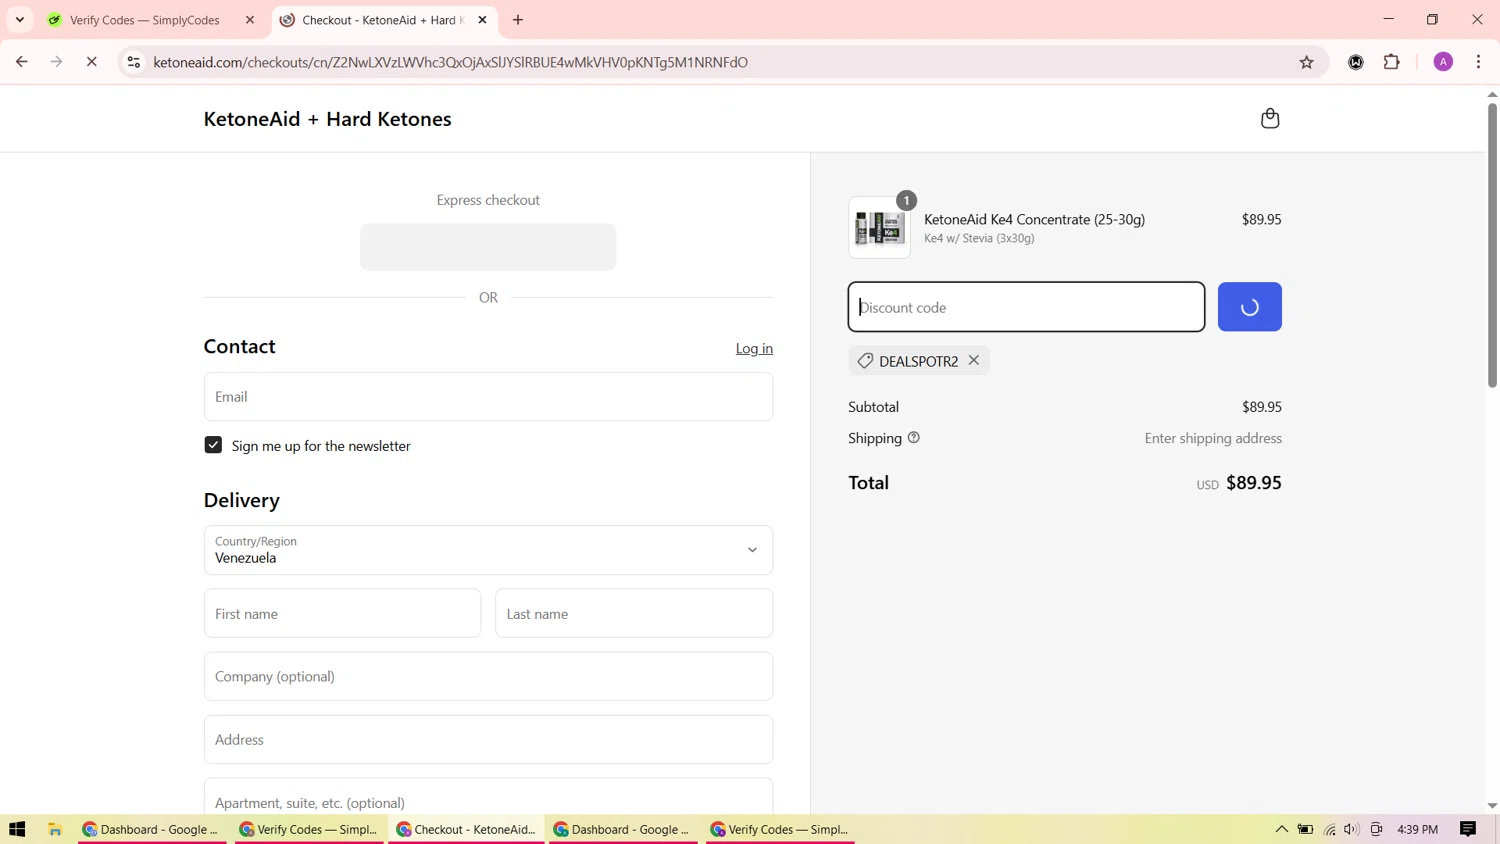Click the loading Apply discount button
Image resolution: width=1500 pixels, height=844 pixels.
pyautogui.click(x=1249, y=307)
